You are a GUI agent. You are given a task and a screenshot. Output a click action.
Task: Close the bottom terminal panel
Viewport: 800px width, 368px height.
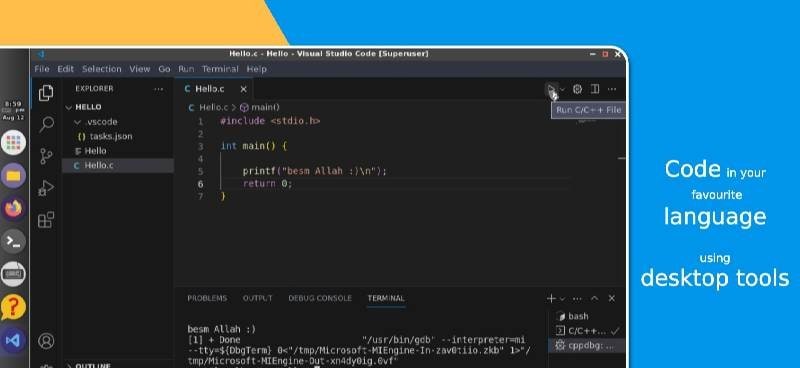(612, 299)
